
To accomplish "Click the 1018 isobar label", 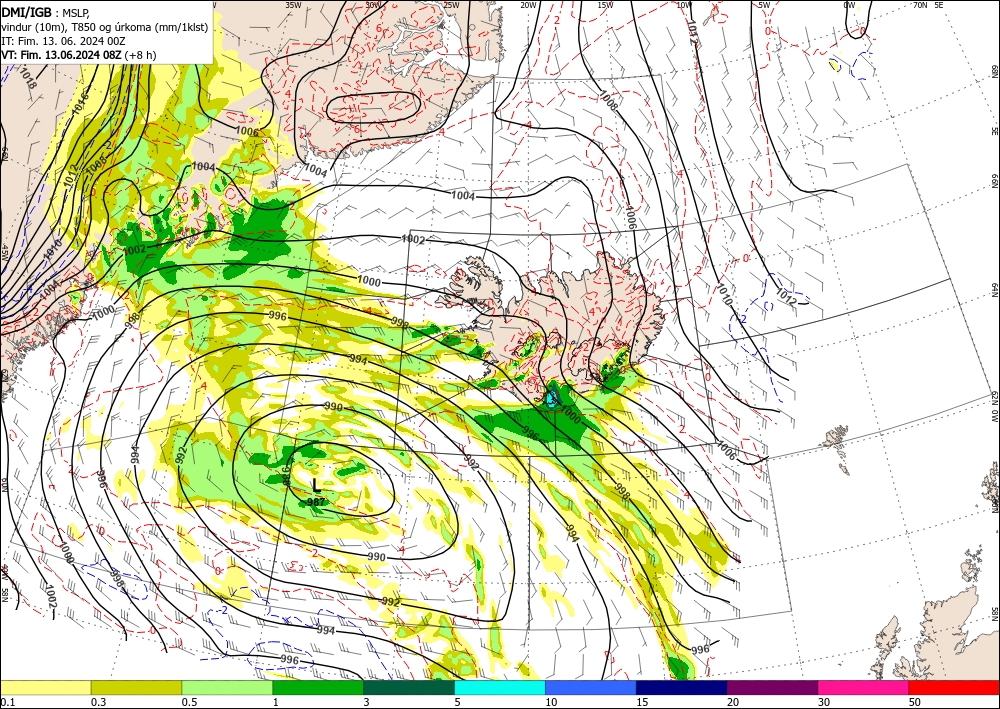I will coord(28,78).
